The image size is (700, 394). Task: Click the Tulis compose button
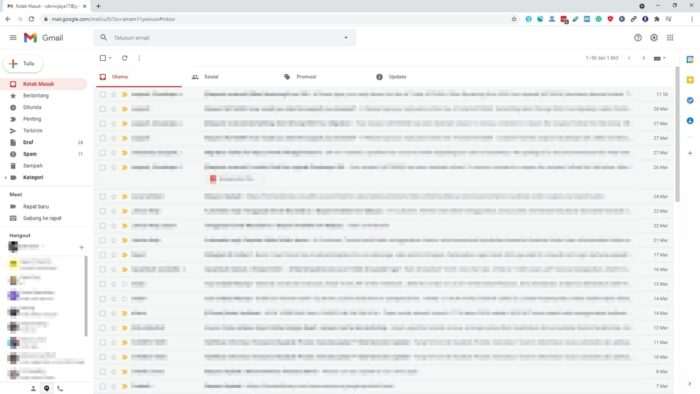[23, 64]
